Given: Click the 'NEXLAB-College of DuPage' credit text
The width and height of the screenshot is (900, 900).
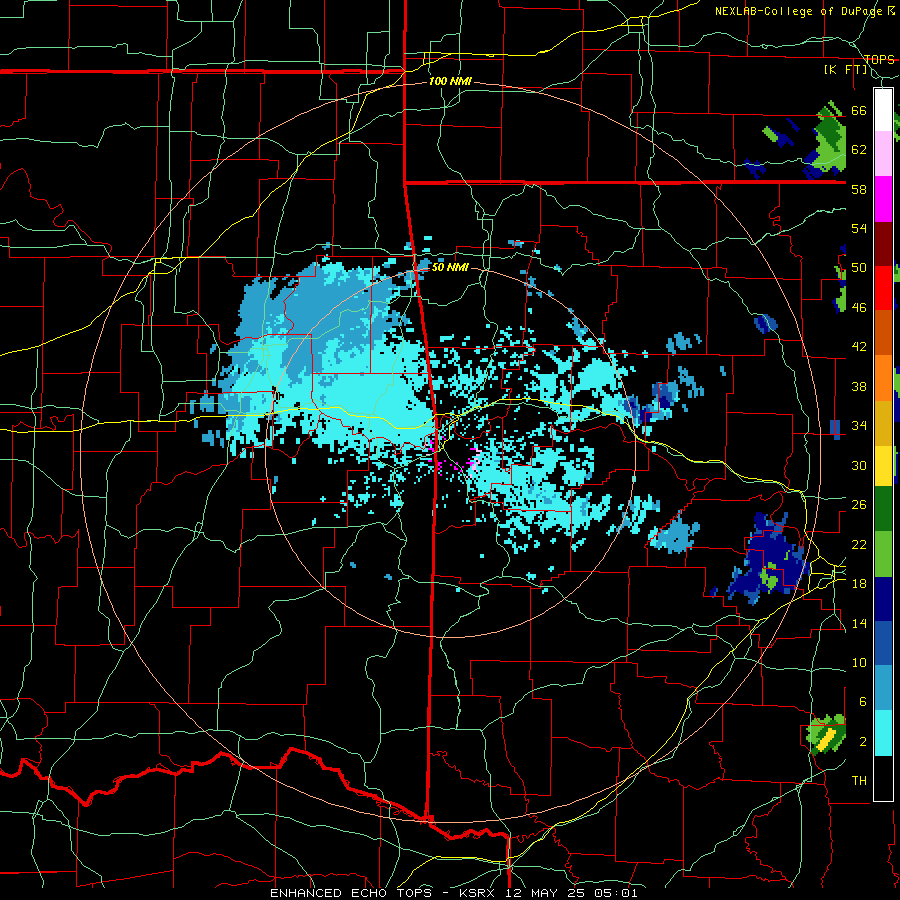Looking at the screenshot, I should (x=800, y=11).
